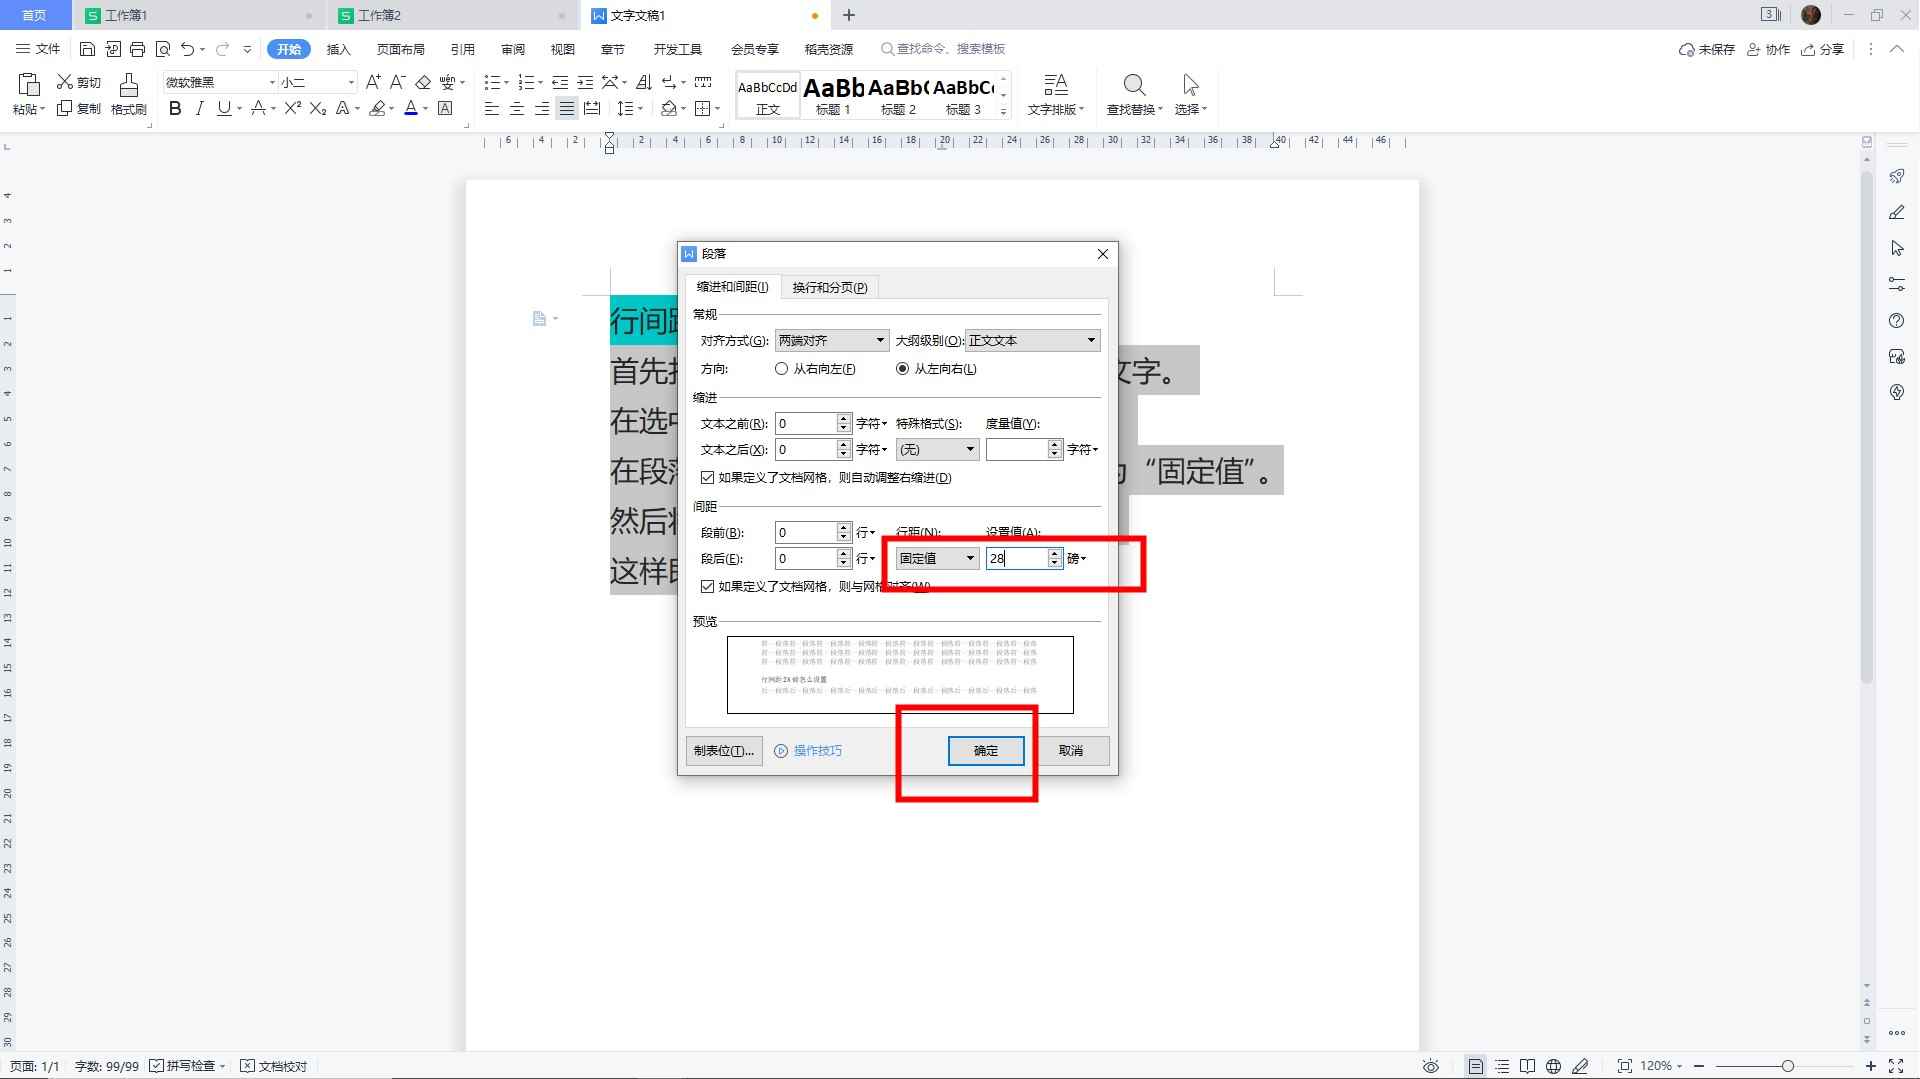The width and height of the screenshot is (1920, 1079).
Task: Open the outline level 正文文本 dropdown
Action: (x=1032, y=341)
